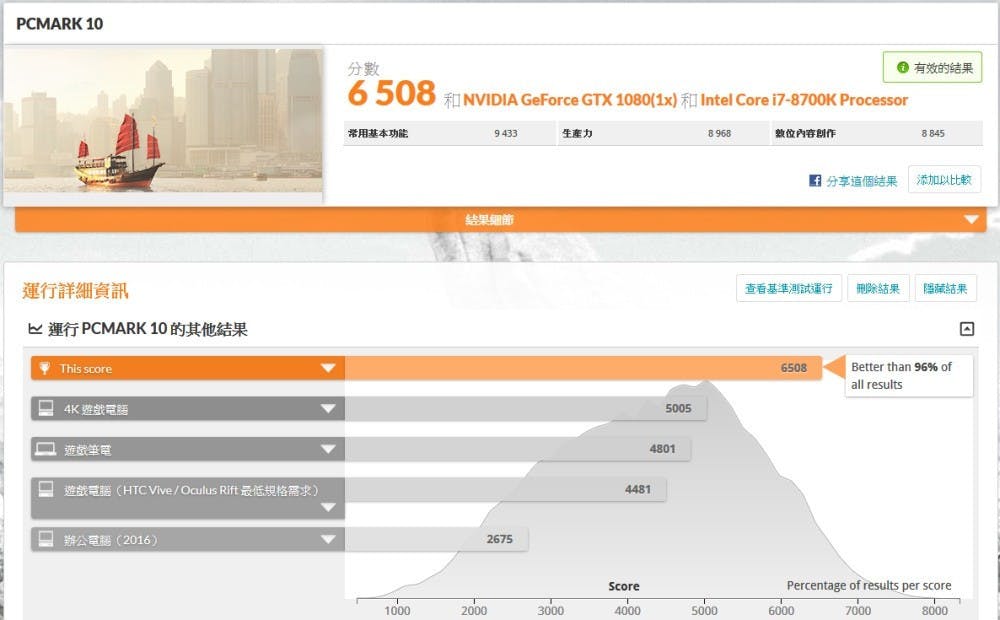The height and width of the screenshot is (620, 1000).
Task: Click the 5005 score bar
Action: [526, 408]
